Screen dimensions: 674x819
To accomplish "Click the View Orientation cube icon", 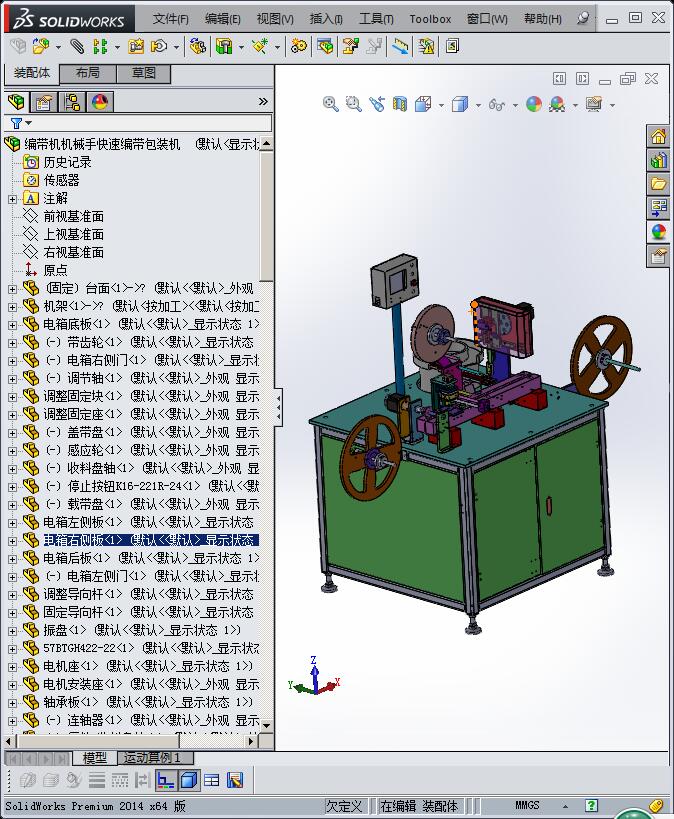I will point(423,104).
